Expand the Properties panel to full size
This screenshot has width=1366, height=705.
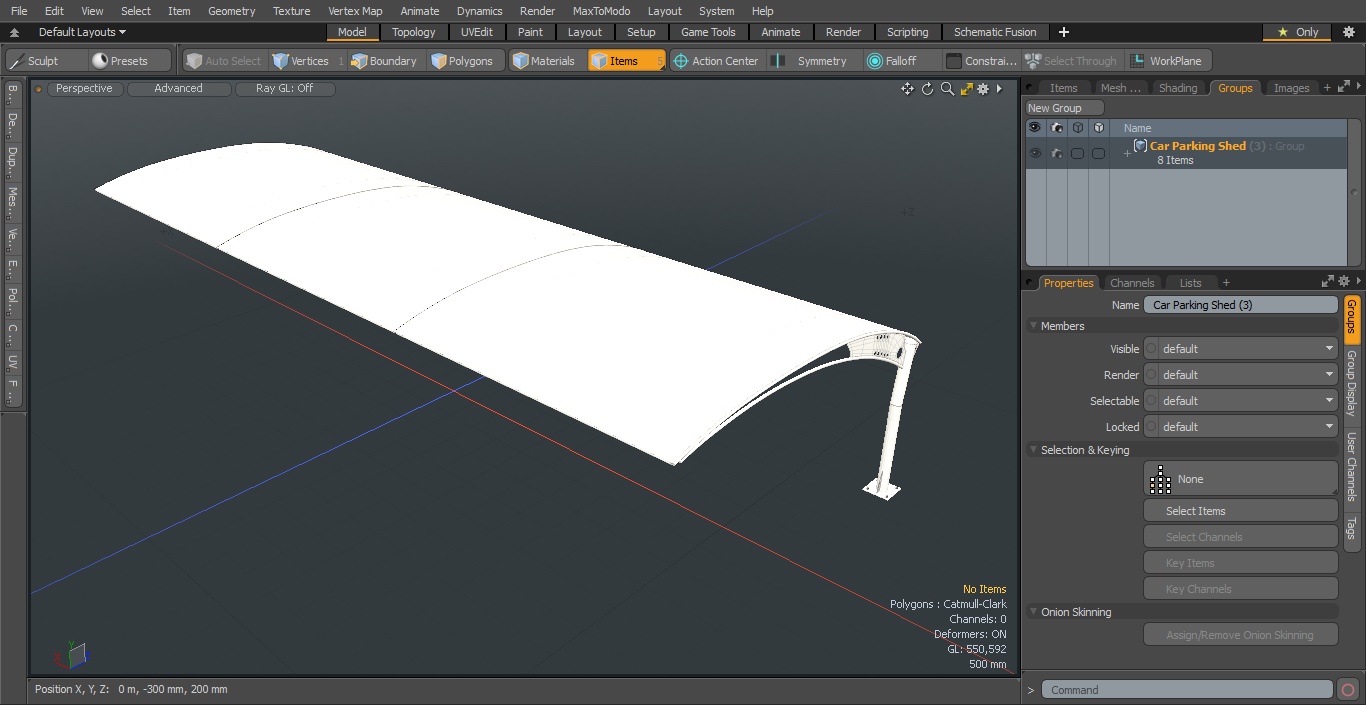pos(1328,282)
